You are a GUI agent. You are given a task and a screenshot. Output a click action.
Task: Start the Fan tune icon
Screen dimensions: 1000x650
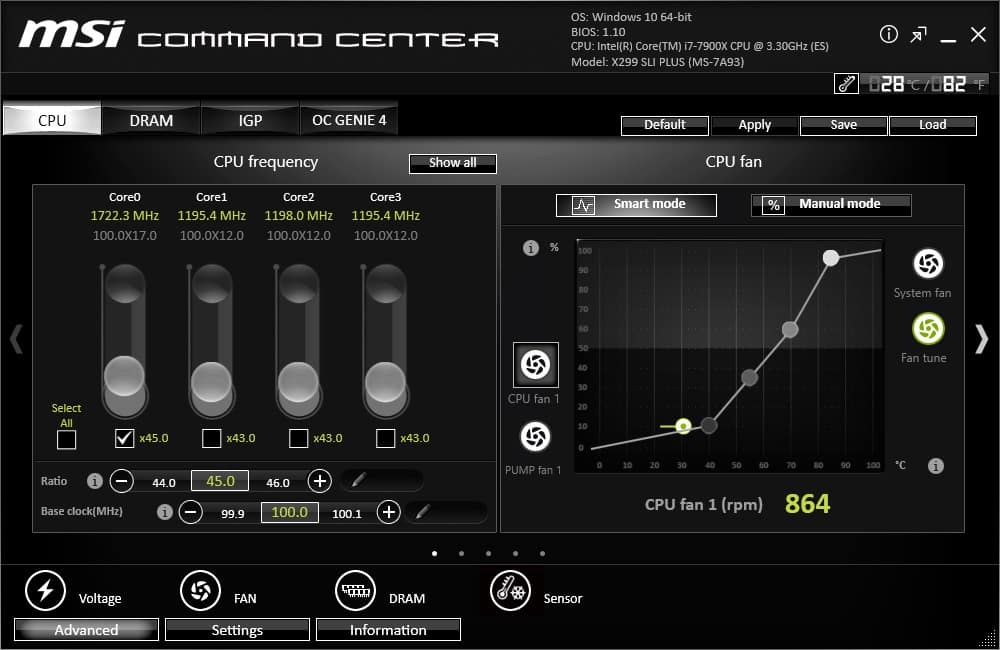928,329
